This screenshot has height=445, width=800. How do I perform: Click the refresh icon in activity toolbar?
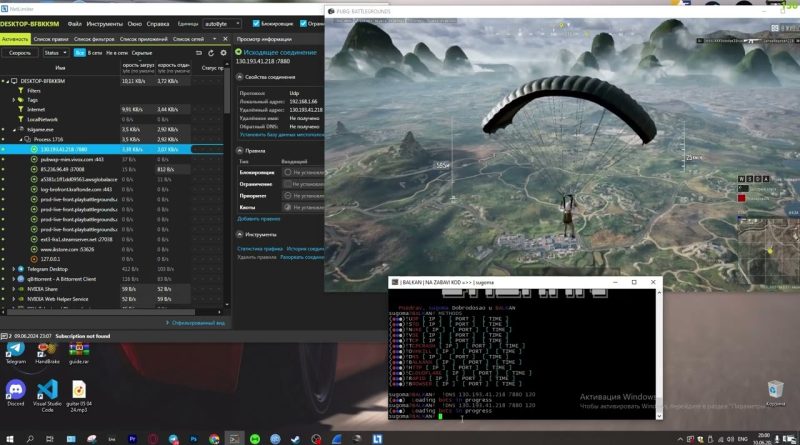tap(211, 53)
